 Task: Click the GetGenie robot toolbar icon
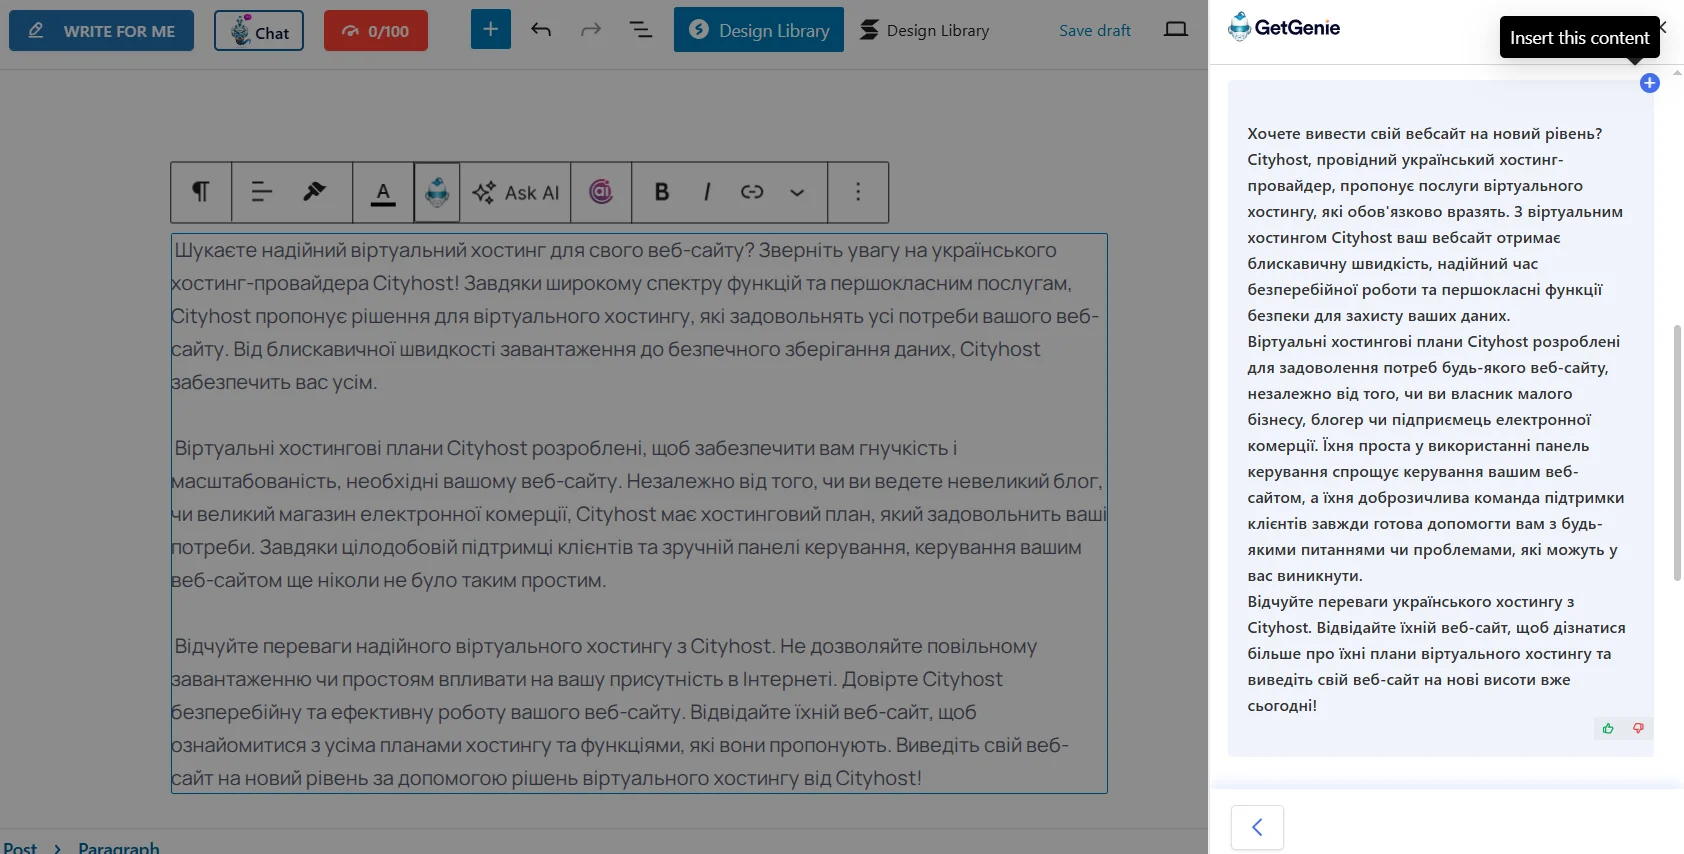point(437,192)
